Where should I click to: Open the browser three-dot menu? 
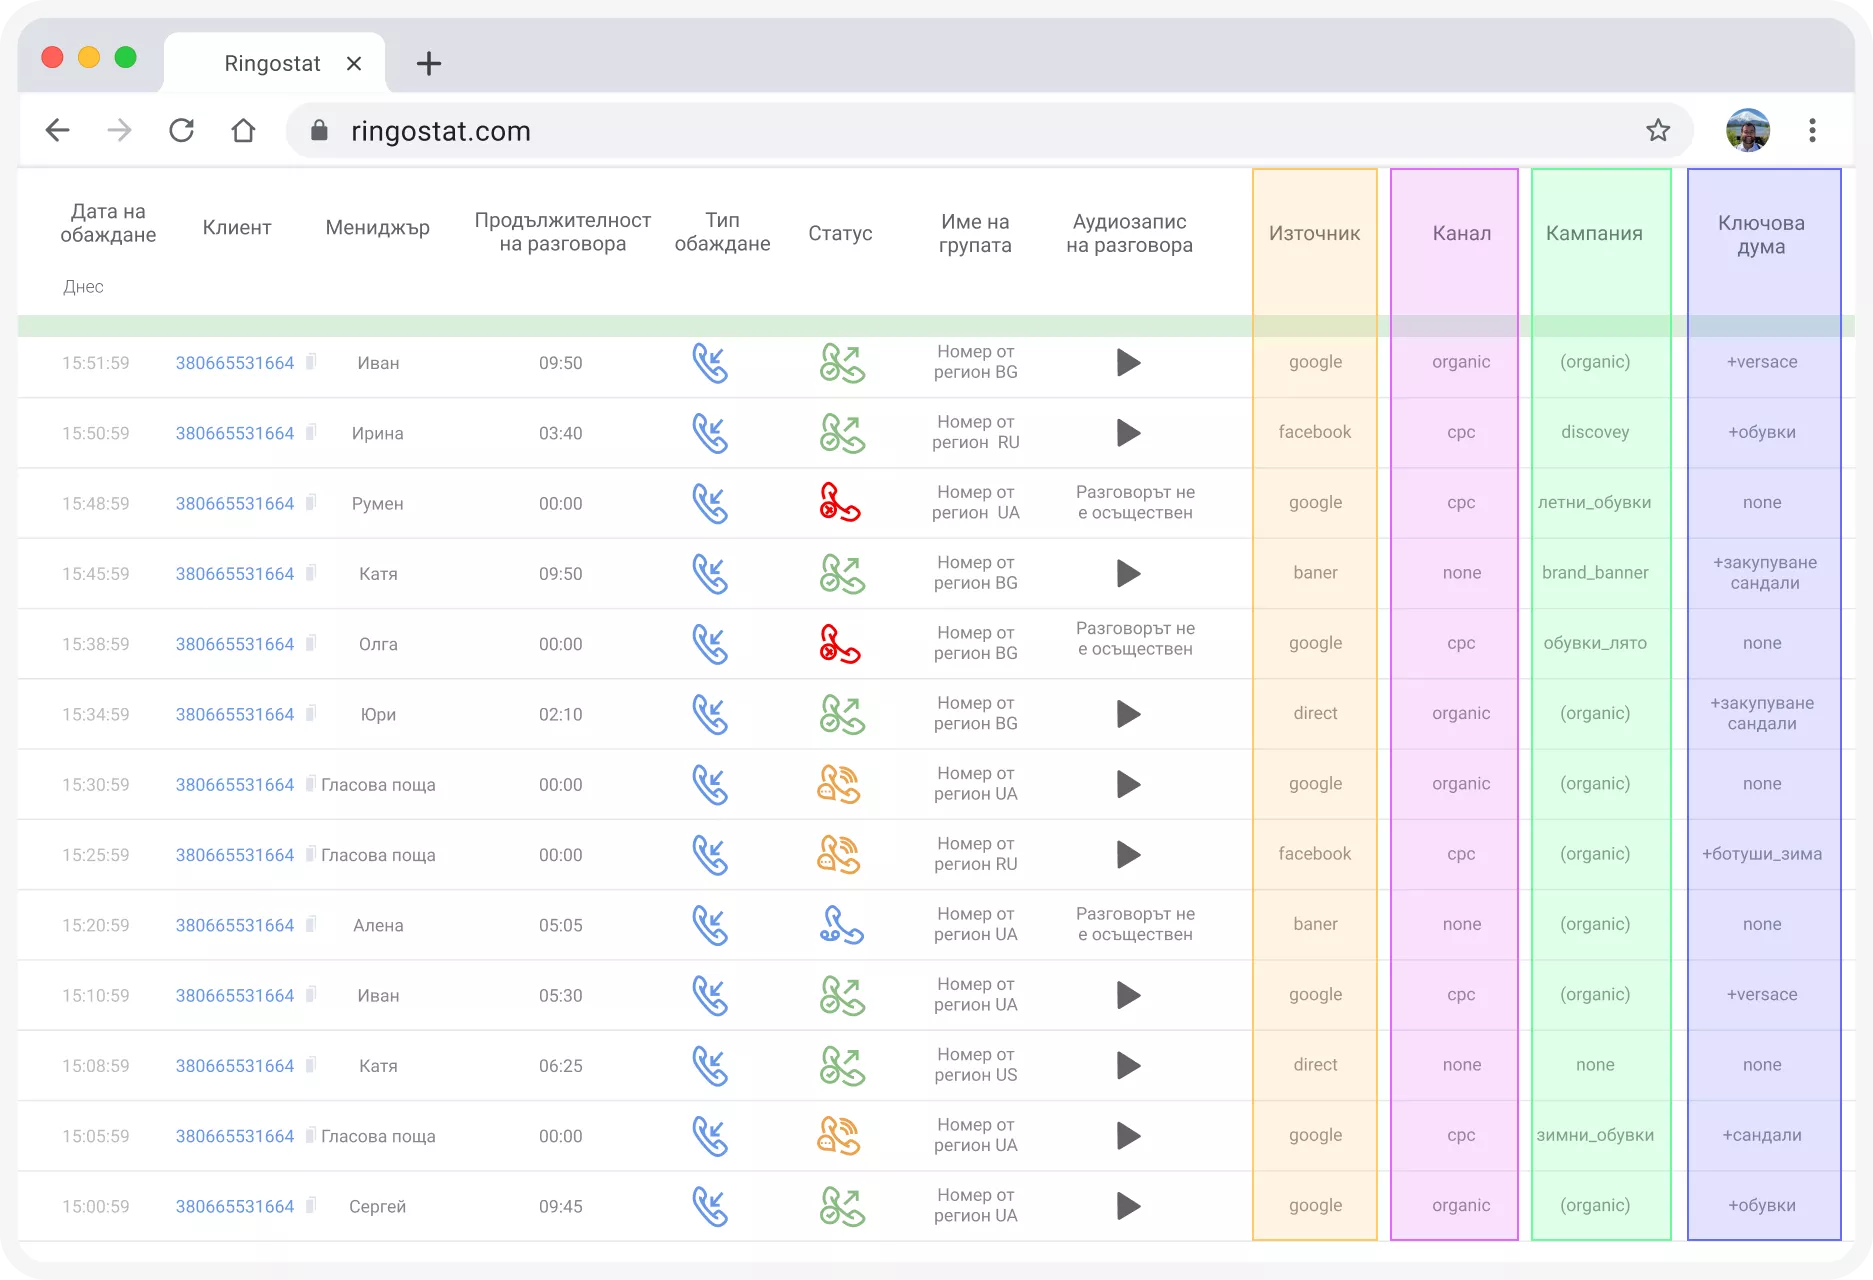1812,130
